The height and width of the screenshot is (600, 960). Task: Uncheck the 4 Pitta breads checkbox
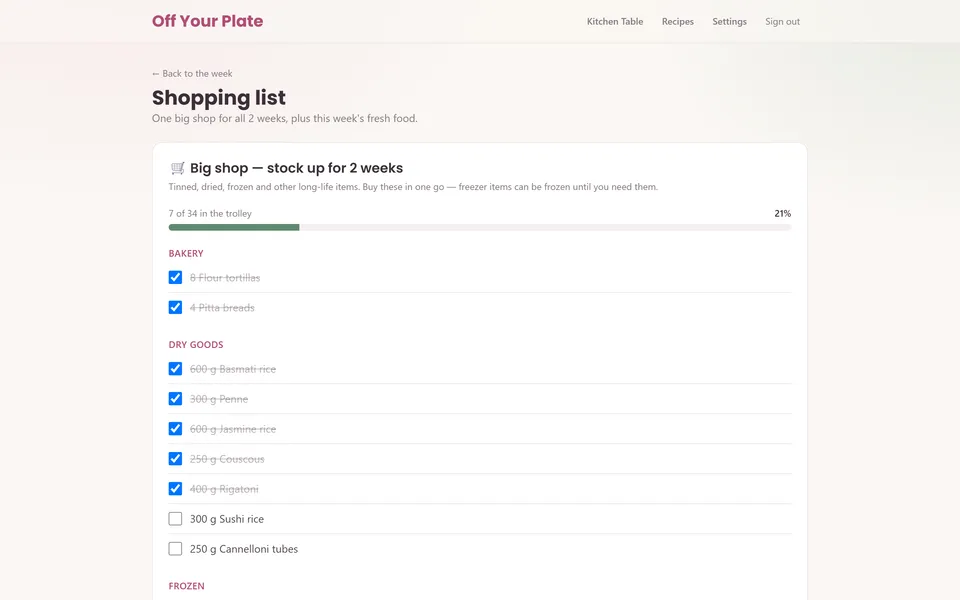(175, 307)
